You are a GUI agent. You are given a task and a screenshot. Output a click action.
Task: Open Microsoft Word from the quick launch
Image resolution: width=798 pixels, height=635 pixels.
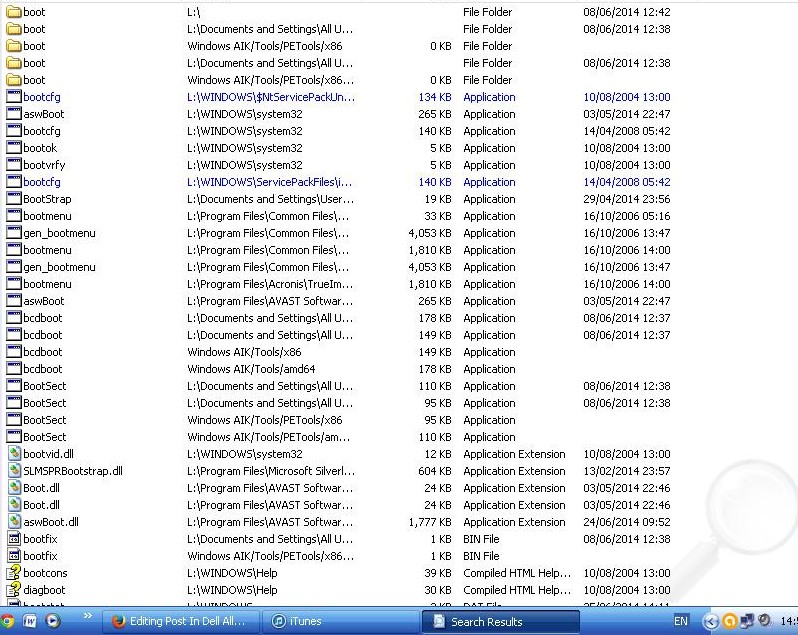(30, 621)
